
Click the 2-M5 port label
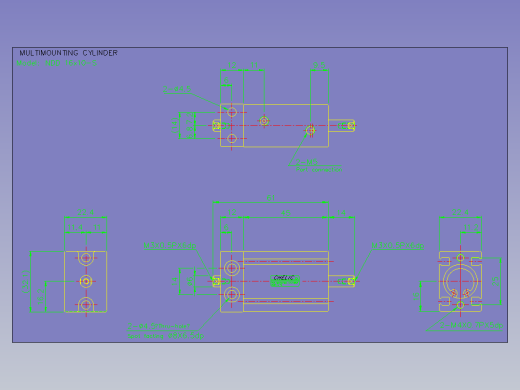point(307,162)
